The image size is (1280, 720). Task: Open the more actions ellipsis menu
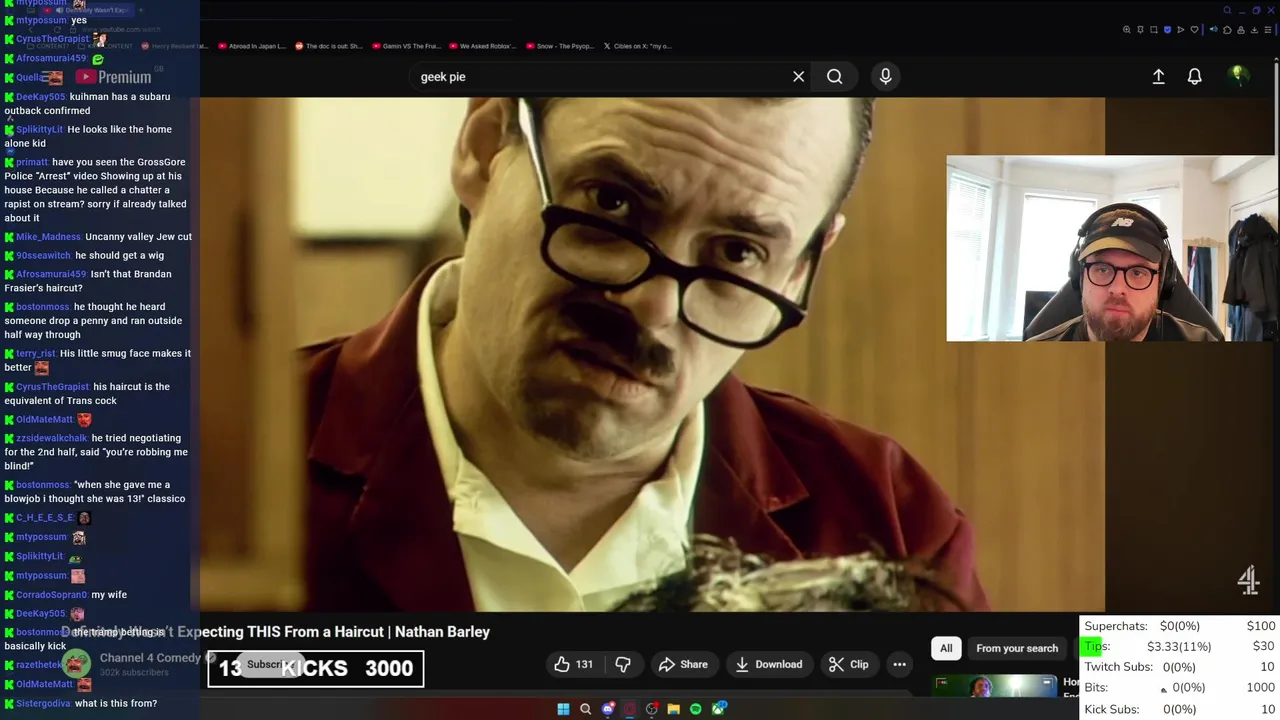899,664
